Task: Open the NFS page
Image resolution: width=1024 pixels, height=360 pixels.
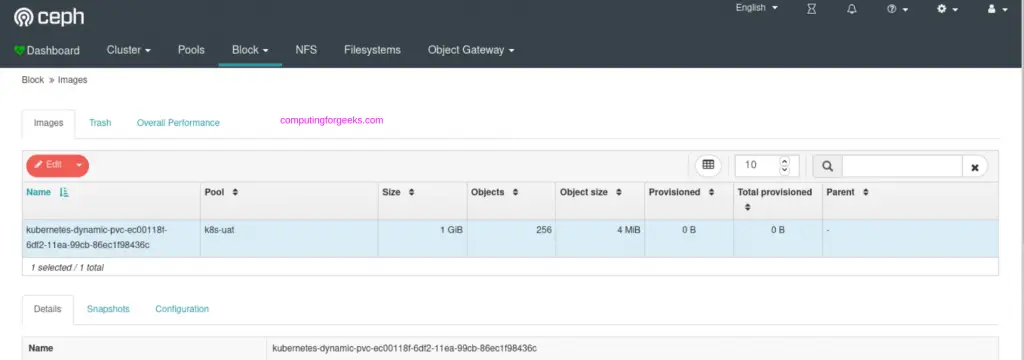Action: pos(306,50)
